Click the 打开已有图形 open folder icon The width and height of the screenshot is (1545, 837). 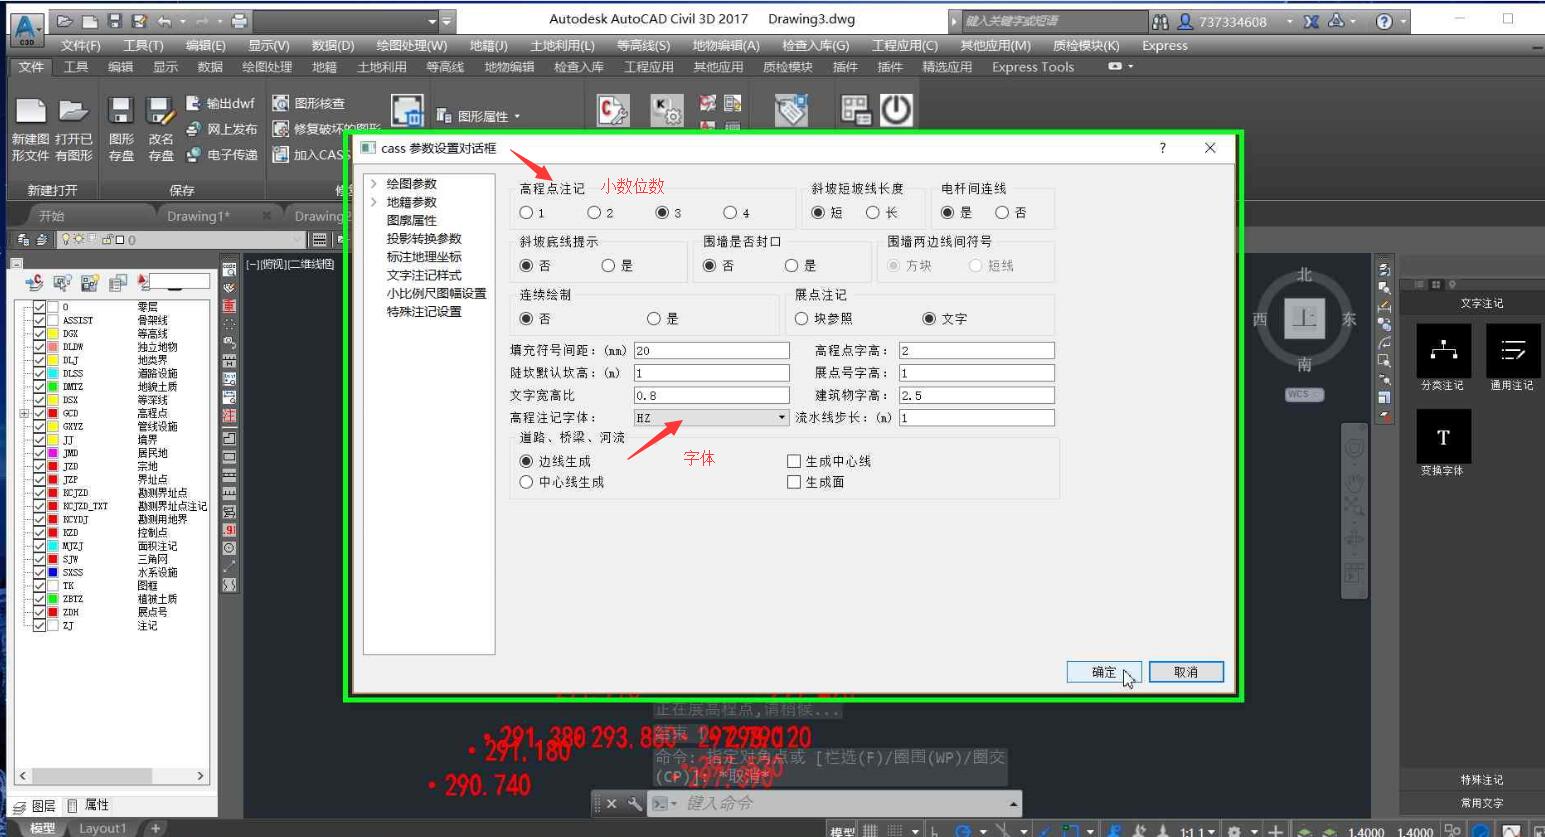tap(73, 111)
